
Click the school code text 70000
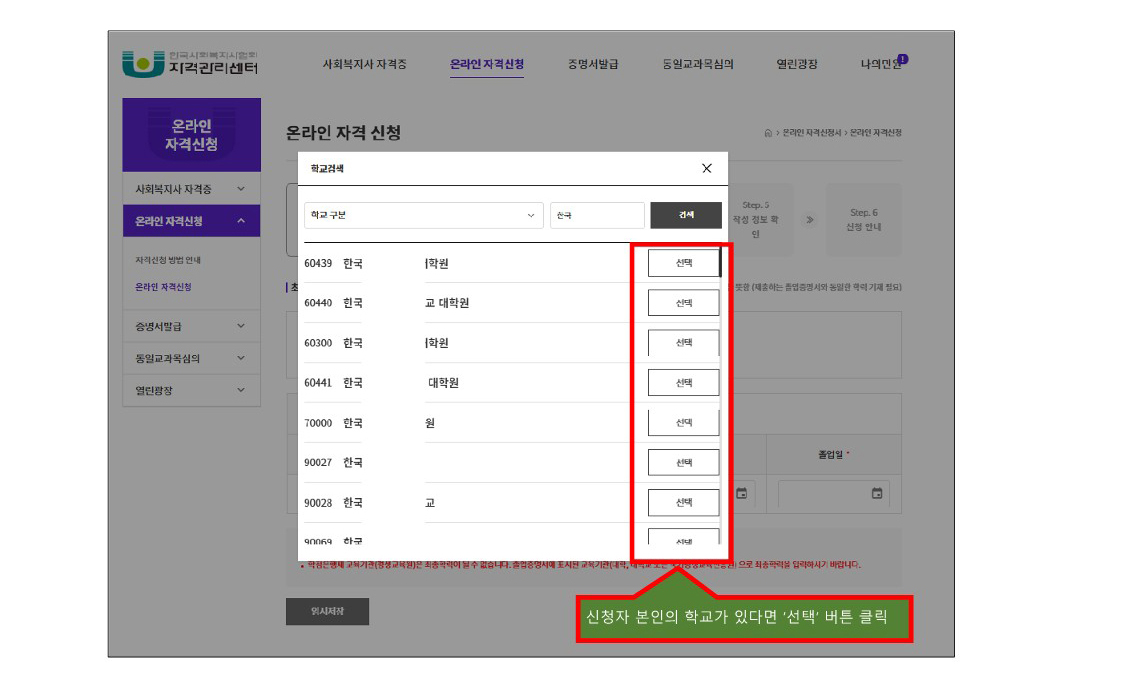tap(318, 423)
